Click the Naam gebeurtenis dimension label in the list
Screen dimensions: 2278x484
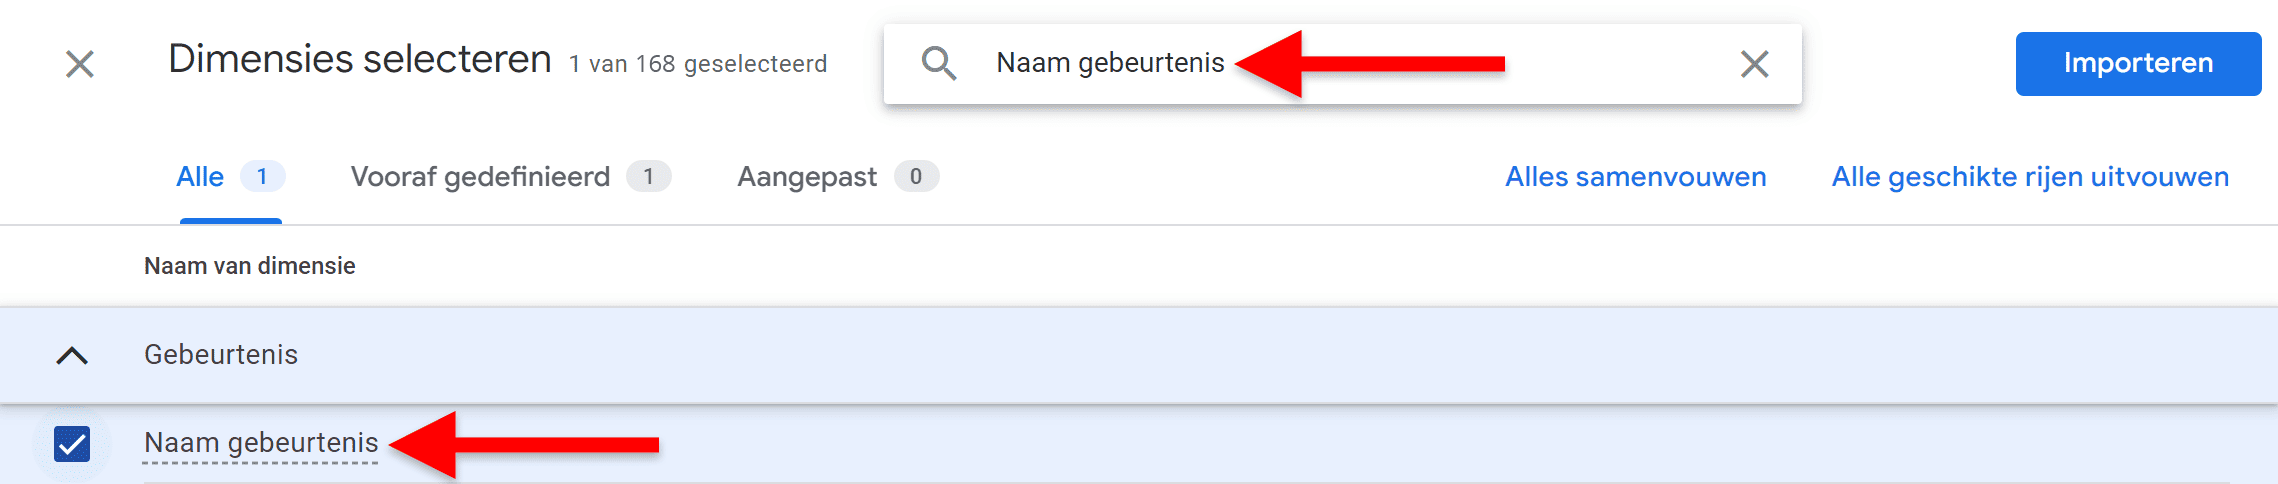261,443
